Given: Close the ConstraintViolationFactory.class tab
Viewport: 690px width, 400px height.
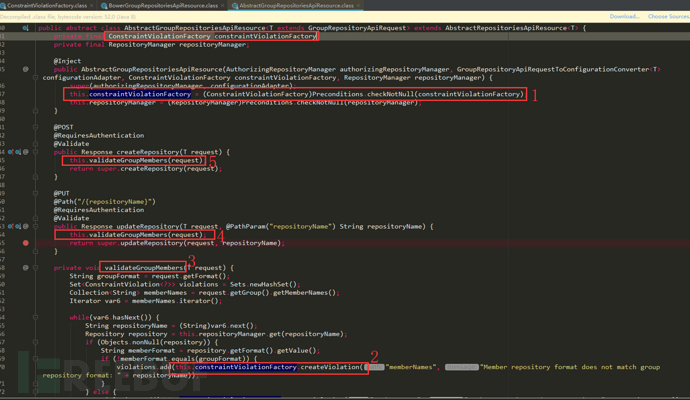Looking at the screenshot, I should pos(92,6).
